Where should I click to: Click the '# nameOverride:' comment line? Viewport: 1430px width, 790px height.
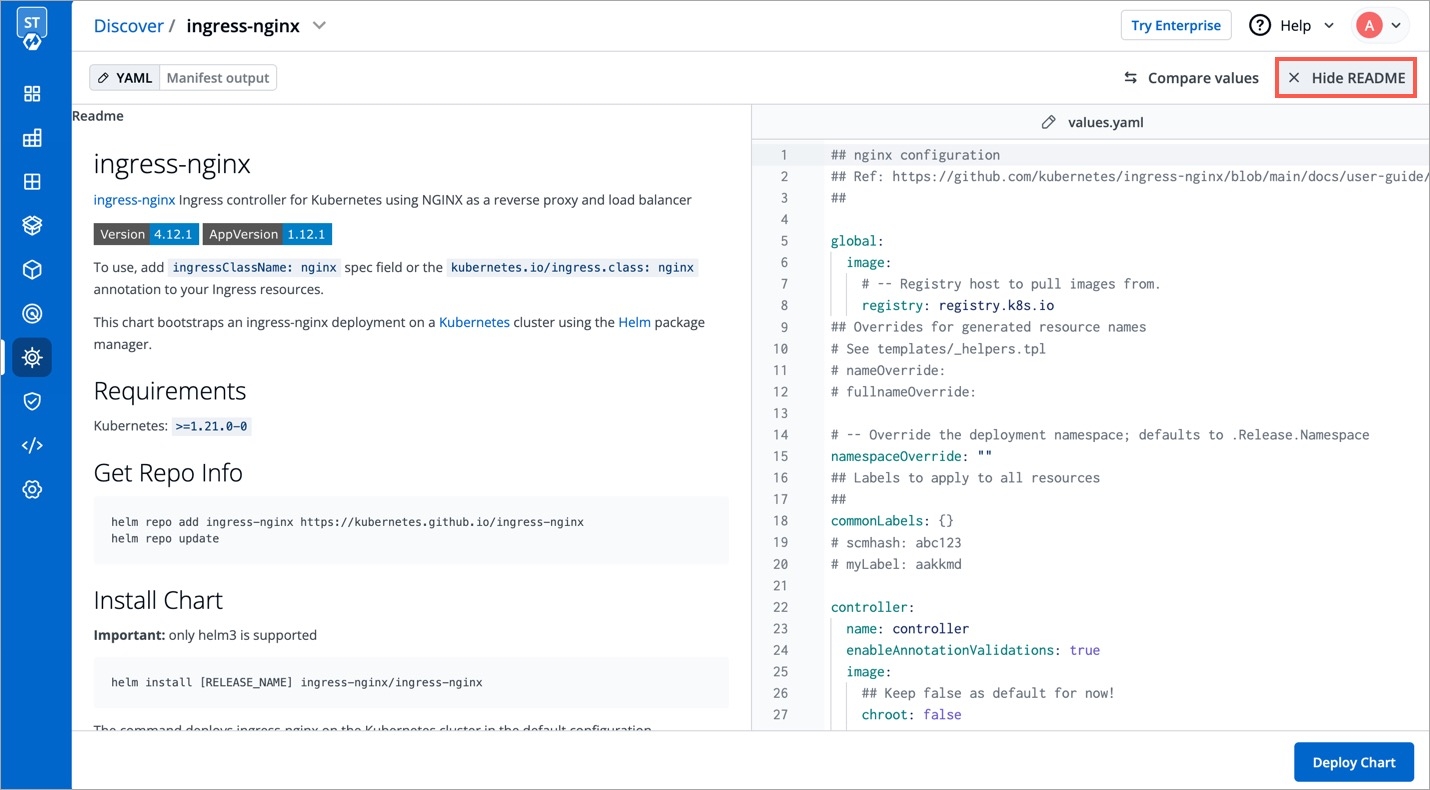point(888,370)
